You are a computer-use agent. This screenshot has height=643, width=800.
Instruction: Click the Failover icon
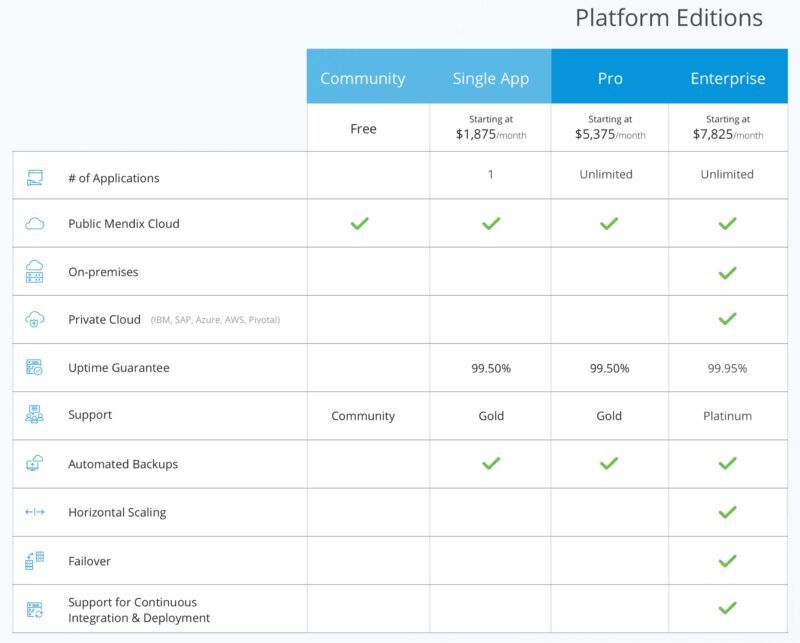pos(35,560)
